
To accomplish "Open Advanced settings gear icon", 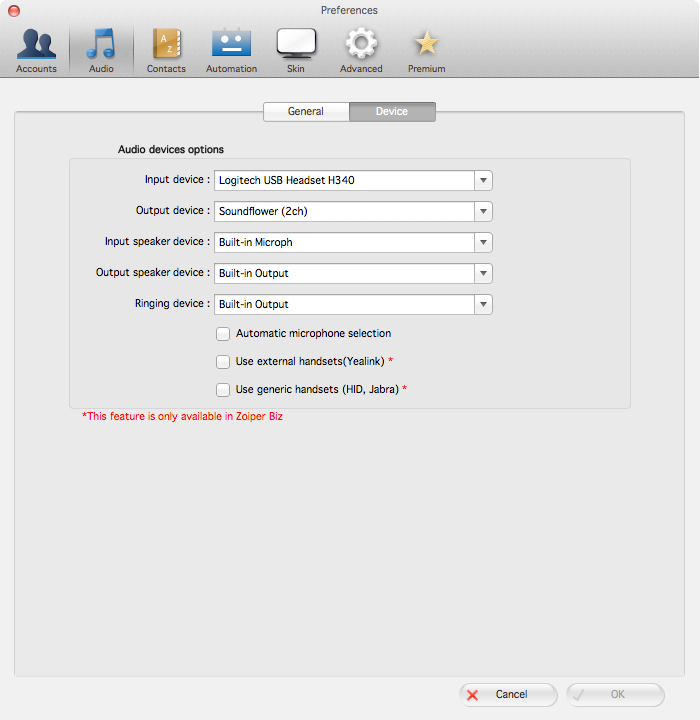I will (361, 50).
